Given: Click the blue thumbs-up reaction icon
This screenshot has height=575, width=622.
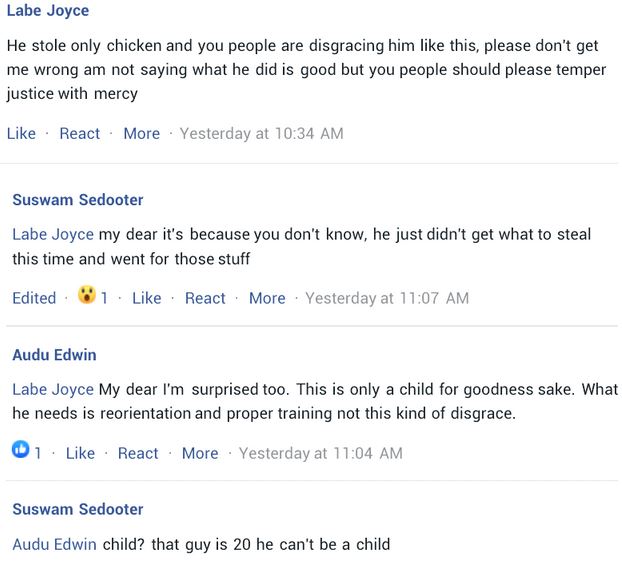Looking at the screenshot, I should tap(21, 452).
